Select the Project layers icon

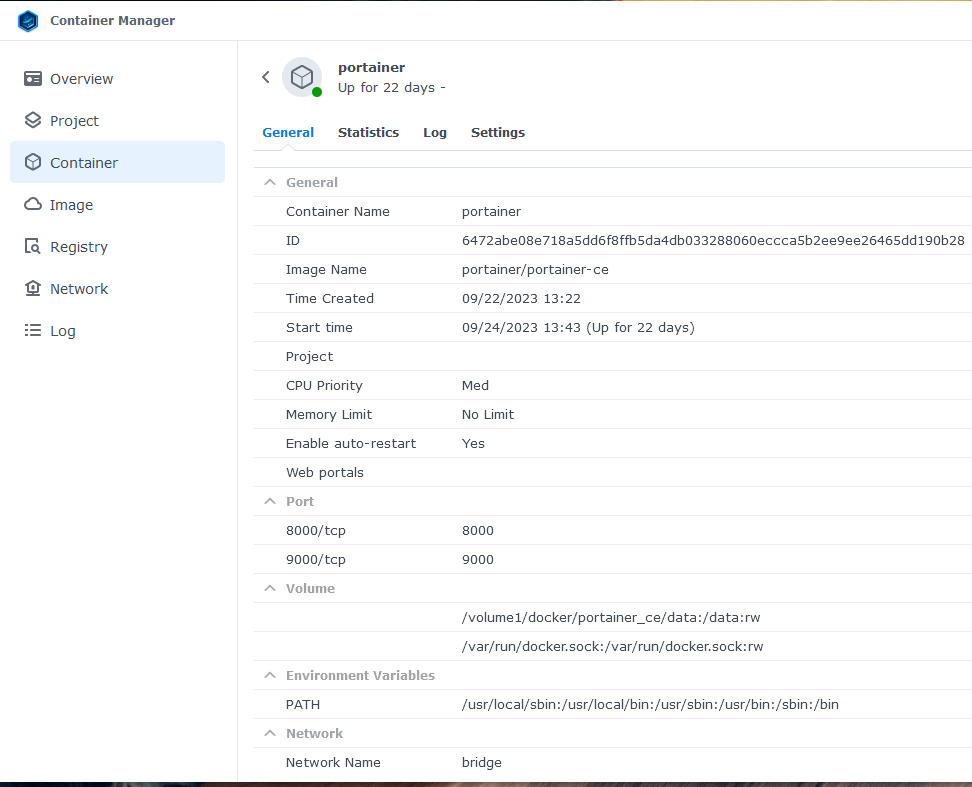(33, 121)
